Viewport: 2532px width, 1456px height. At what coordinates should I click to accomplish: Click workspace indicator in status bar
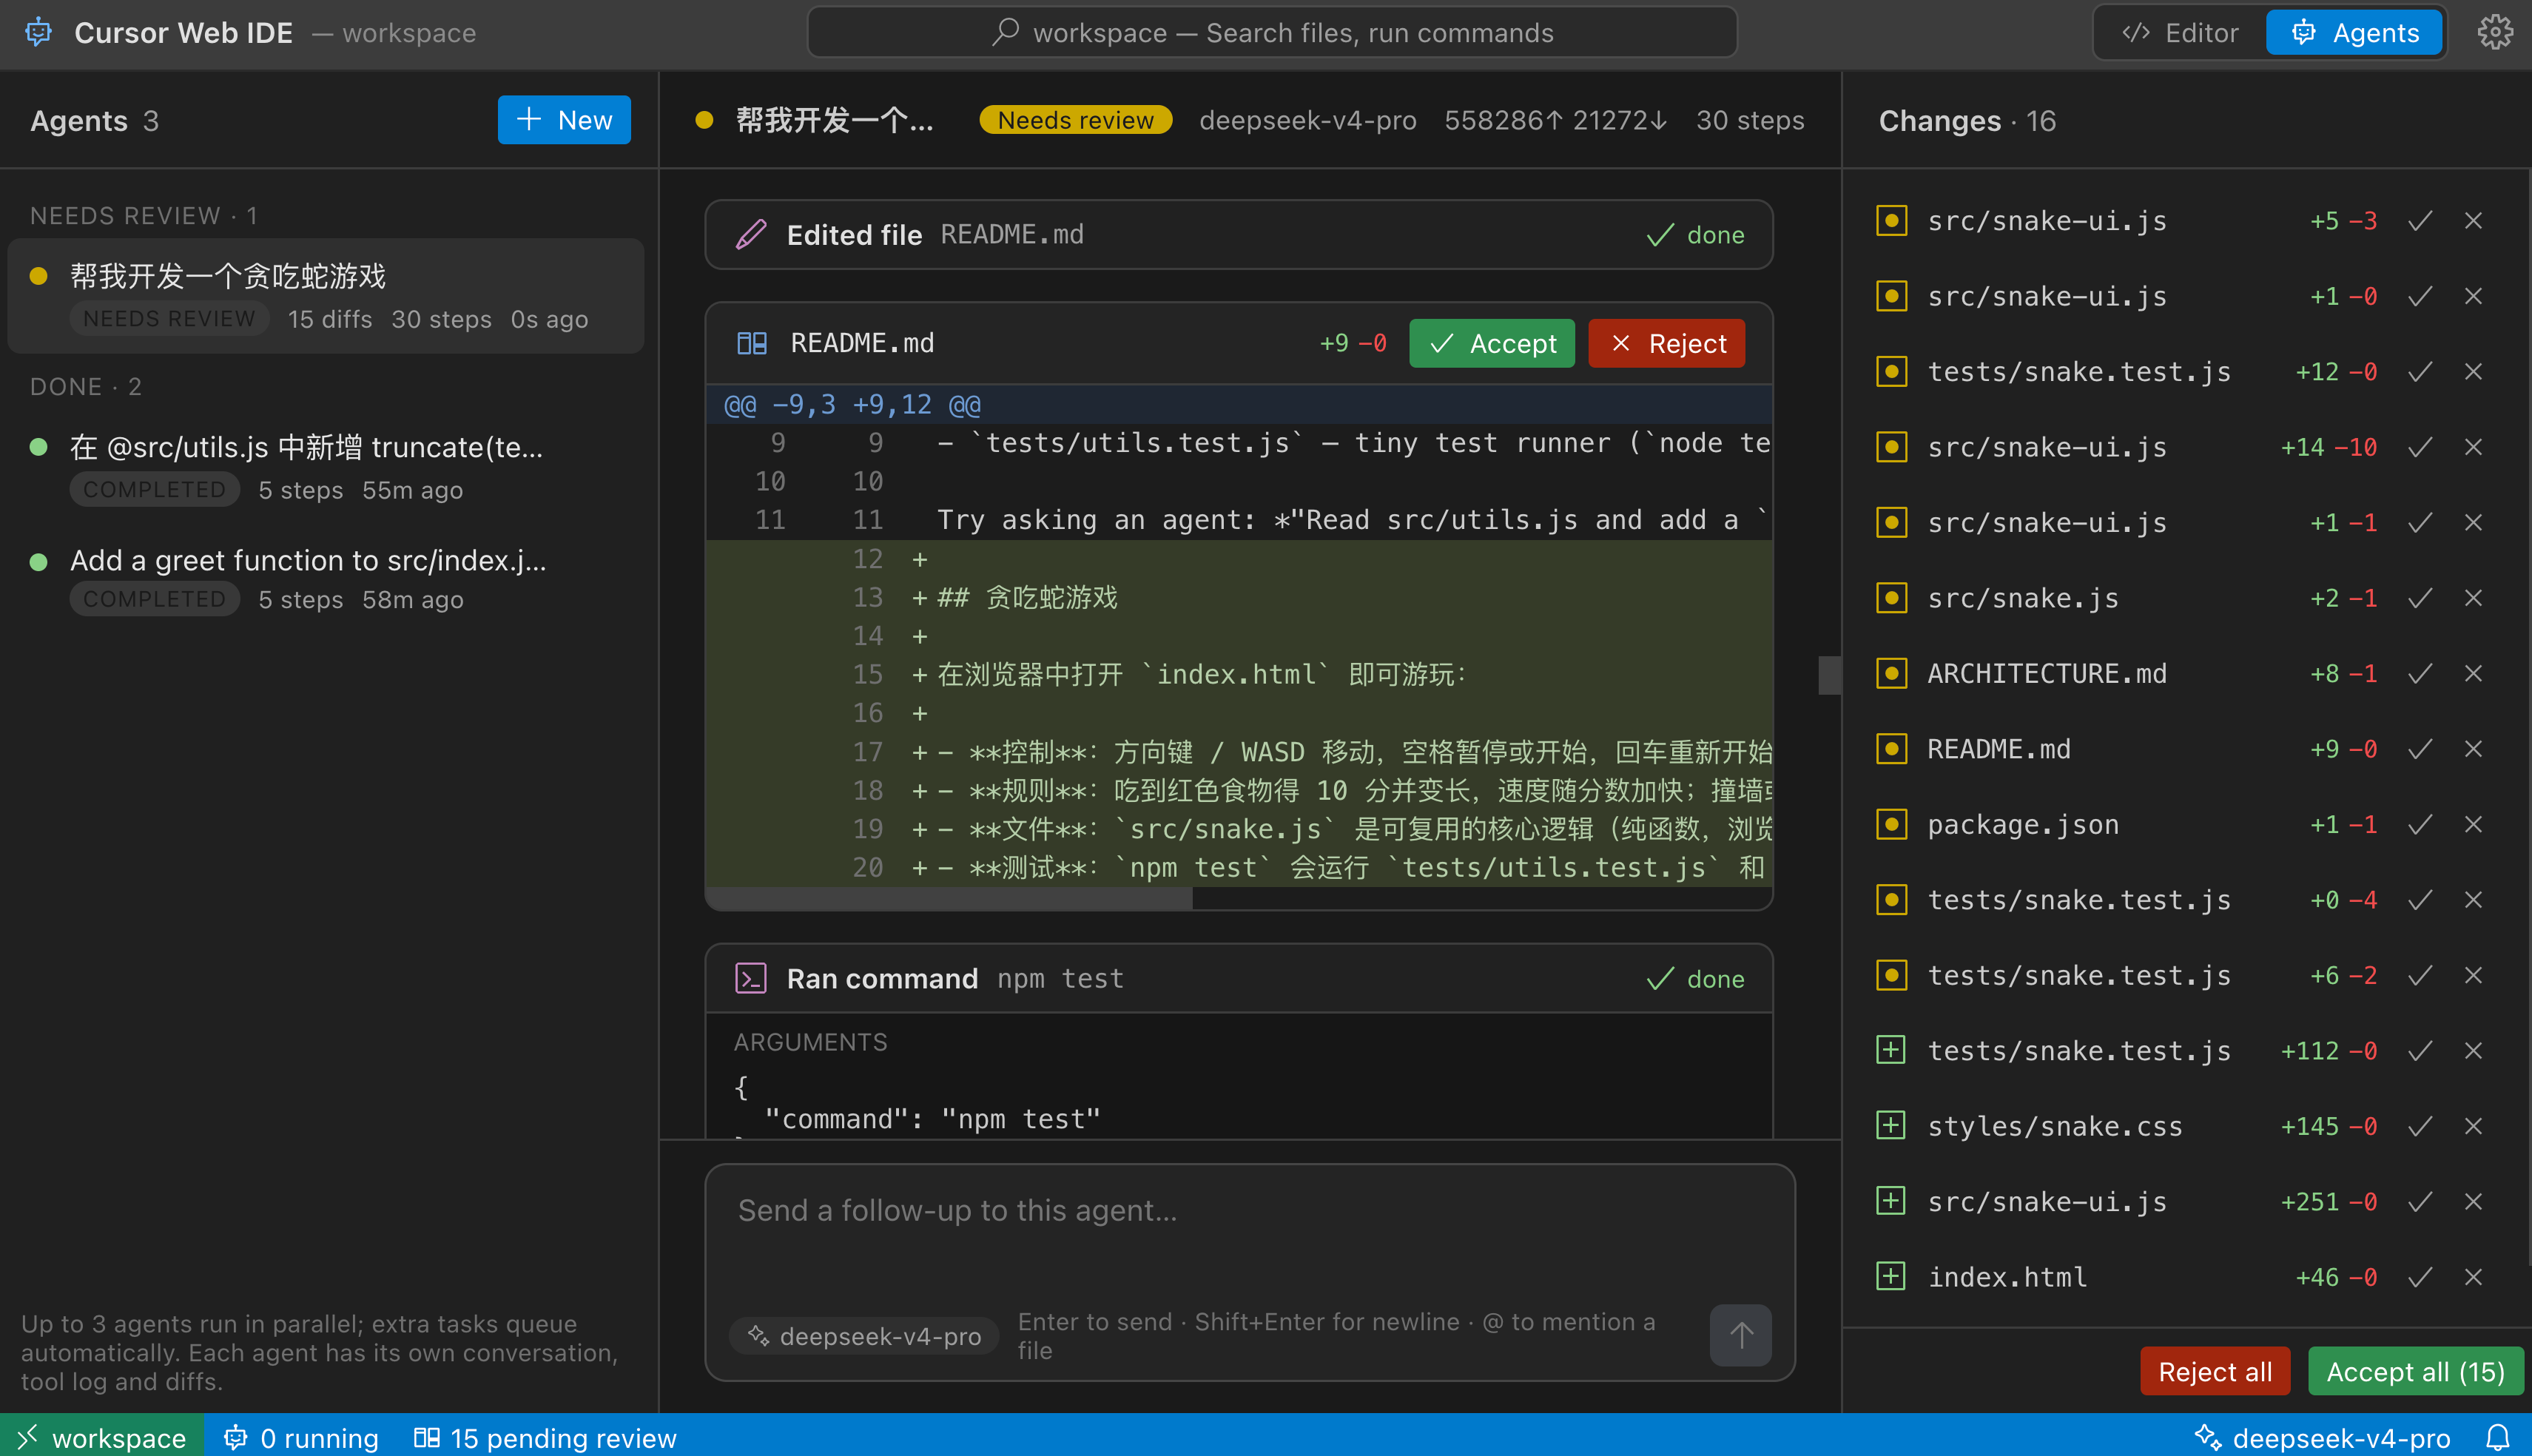[102, 1437]
